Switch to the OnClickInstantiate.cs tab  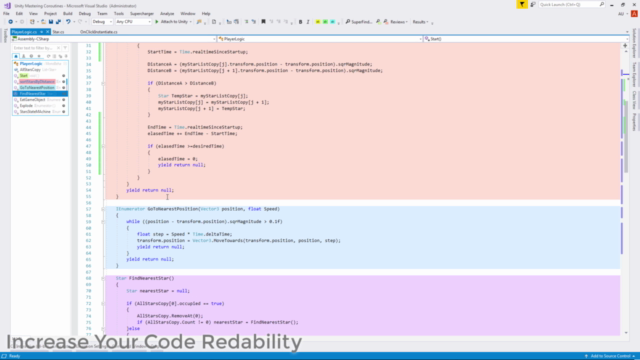click(x=99, y=32)
